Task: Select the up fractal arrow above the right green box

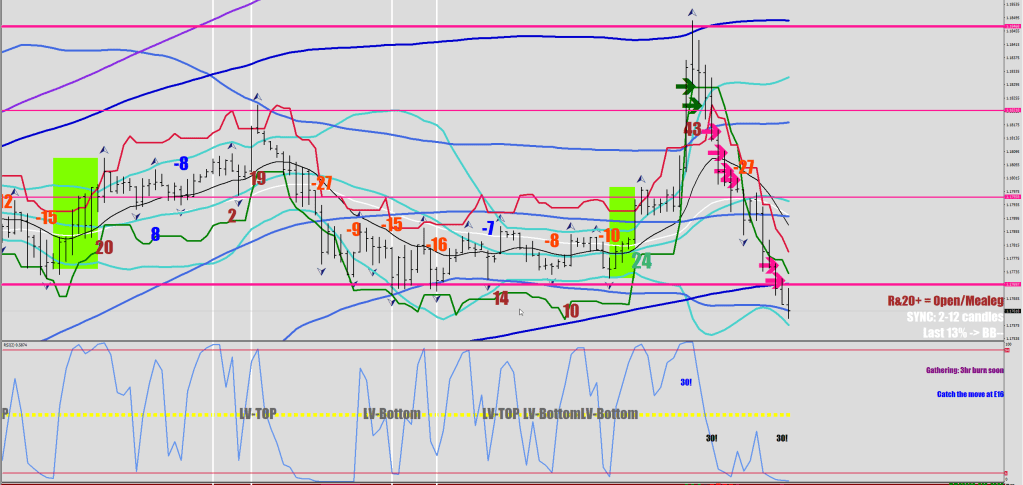Action: point(641,180)
